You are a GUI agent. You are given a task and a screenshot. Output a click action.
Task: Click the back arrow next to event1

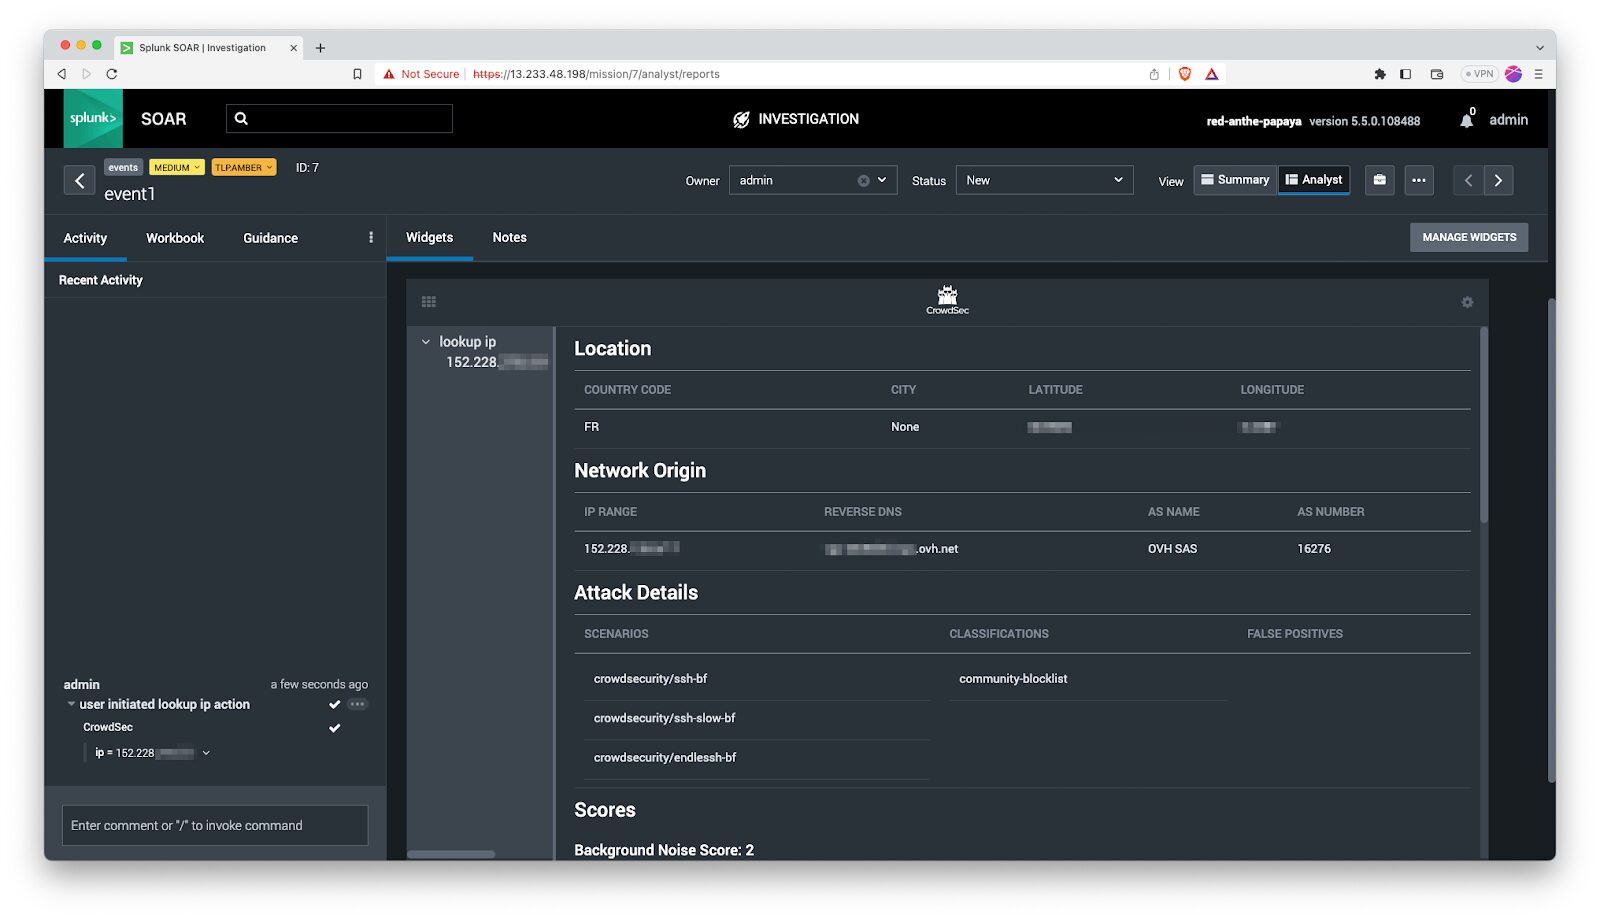point(79,180)
